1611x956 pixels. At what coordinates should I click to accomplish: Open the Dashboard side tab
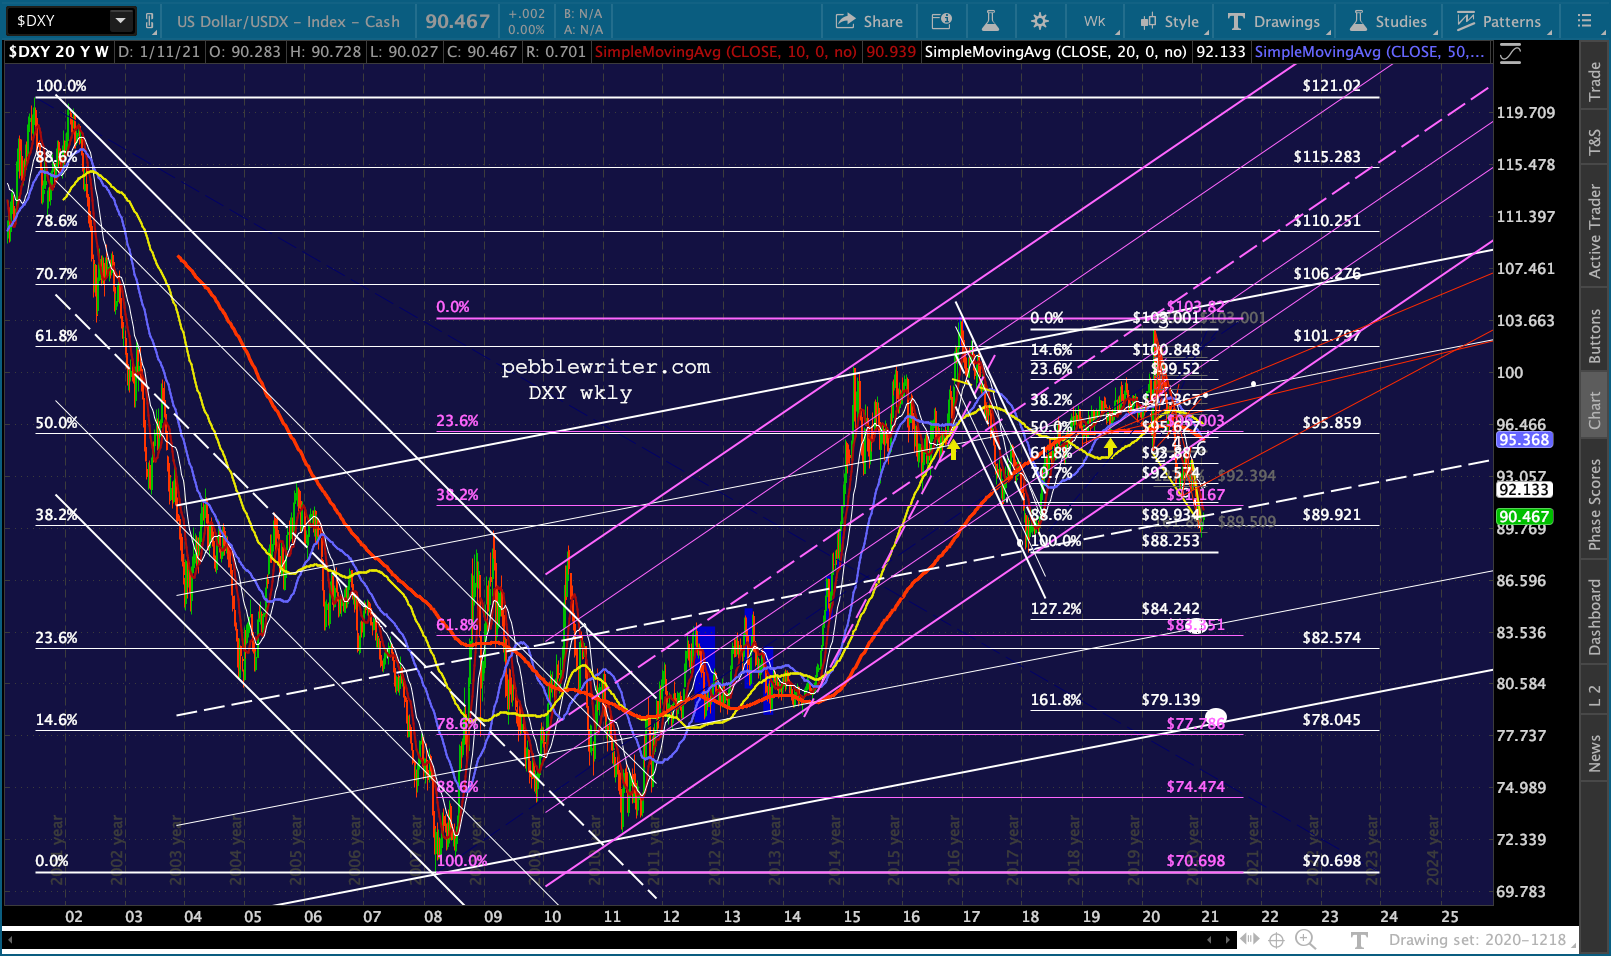pyautogui.click(x=1595, y=617)
